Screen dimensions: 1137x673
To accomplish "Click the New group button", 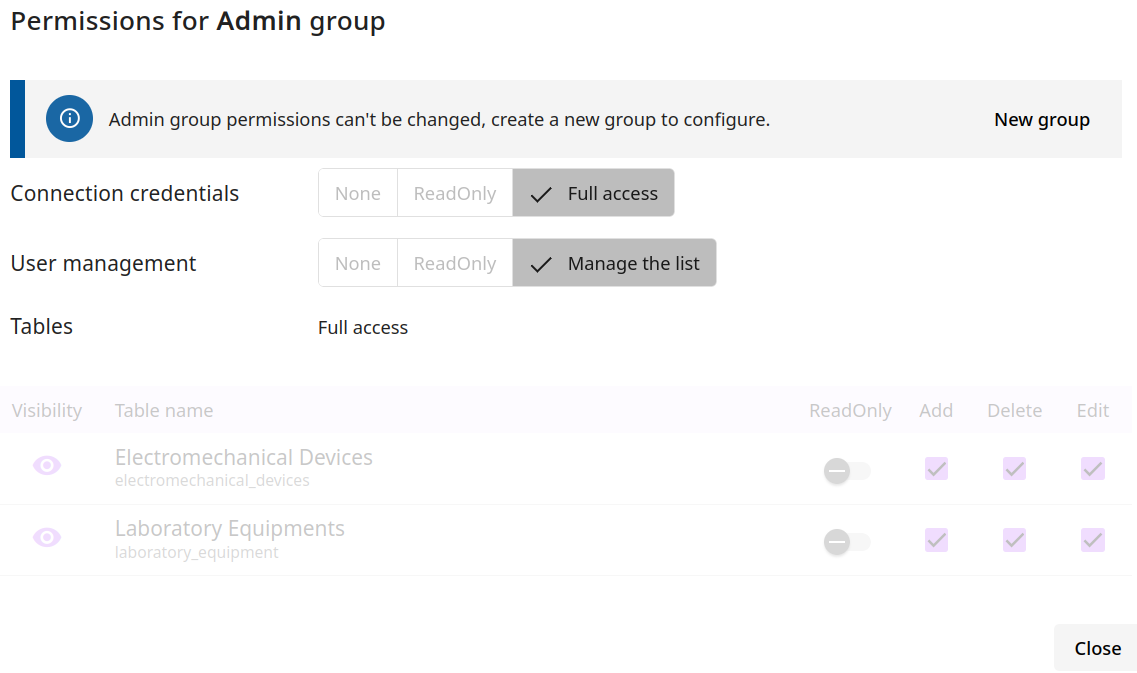I will pos(1041,120).
